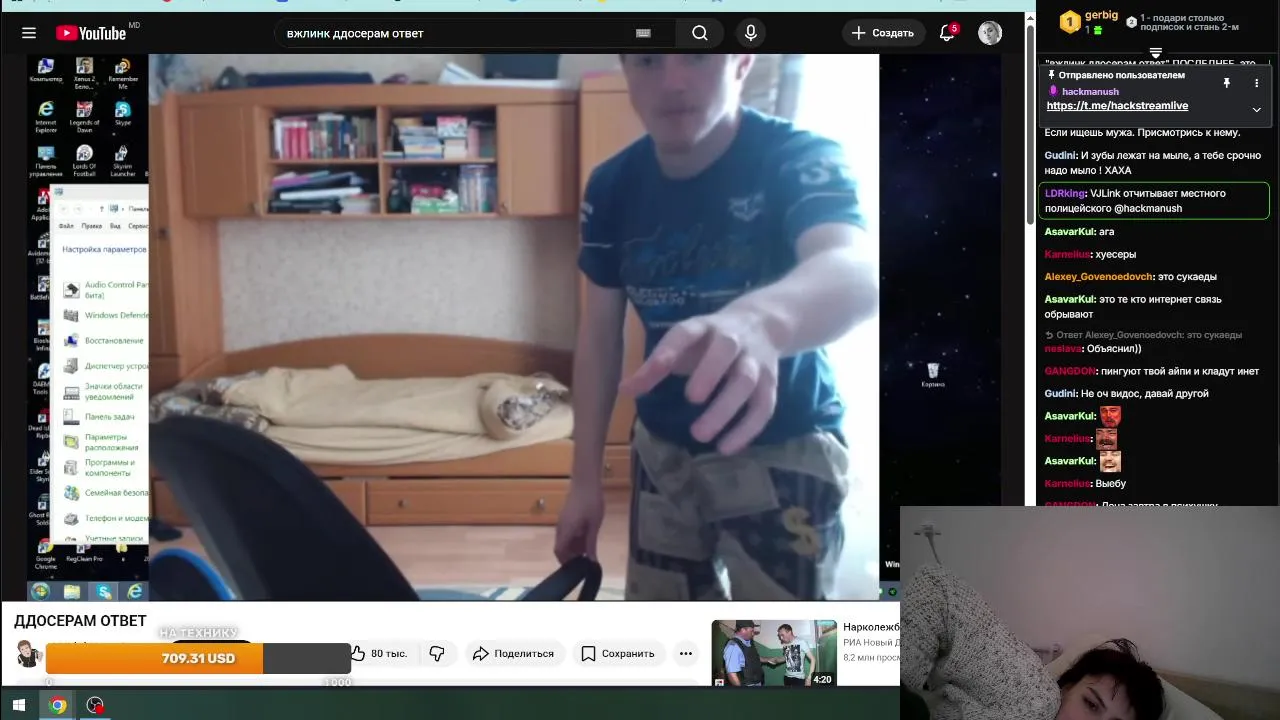Switch to OBS Studio in the taskbar
Screen dimensions: 1280x720
(x=95, y=705)
